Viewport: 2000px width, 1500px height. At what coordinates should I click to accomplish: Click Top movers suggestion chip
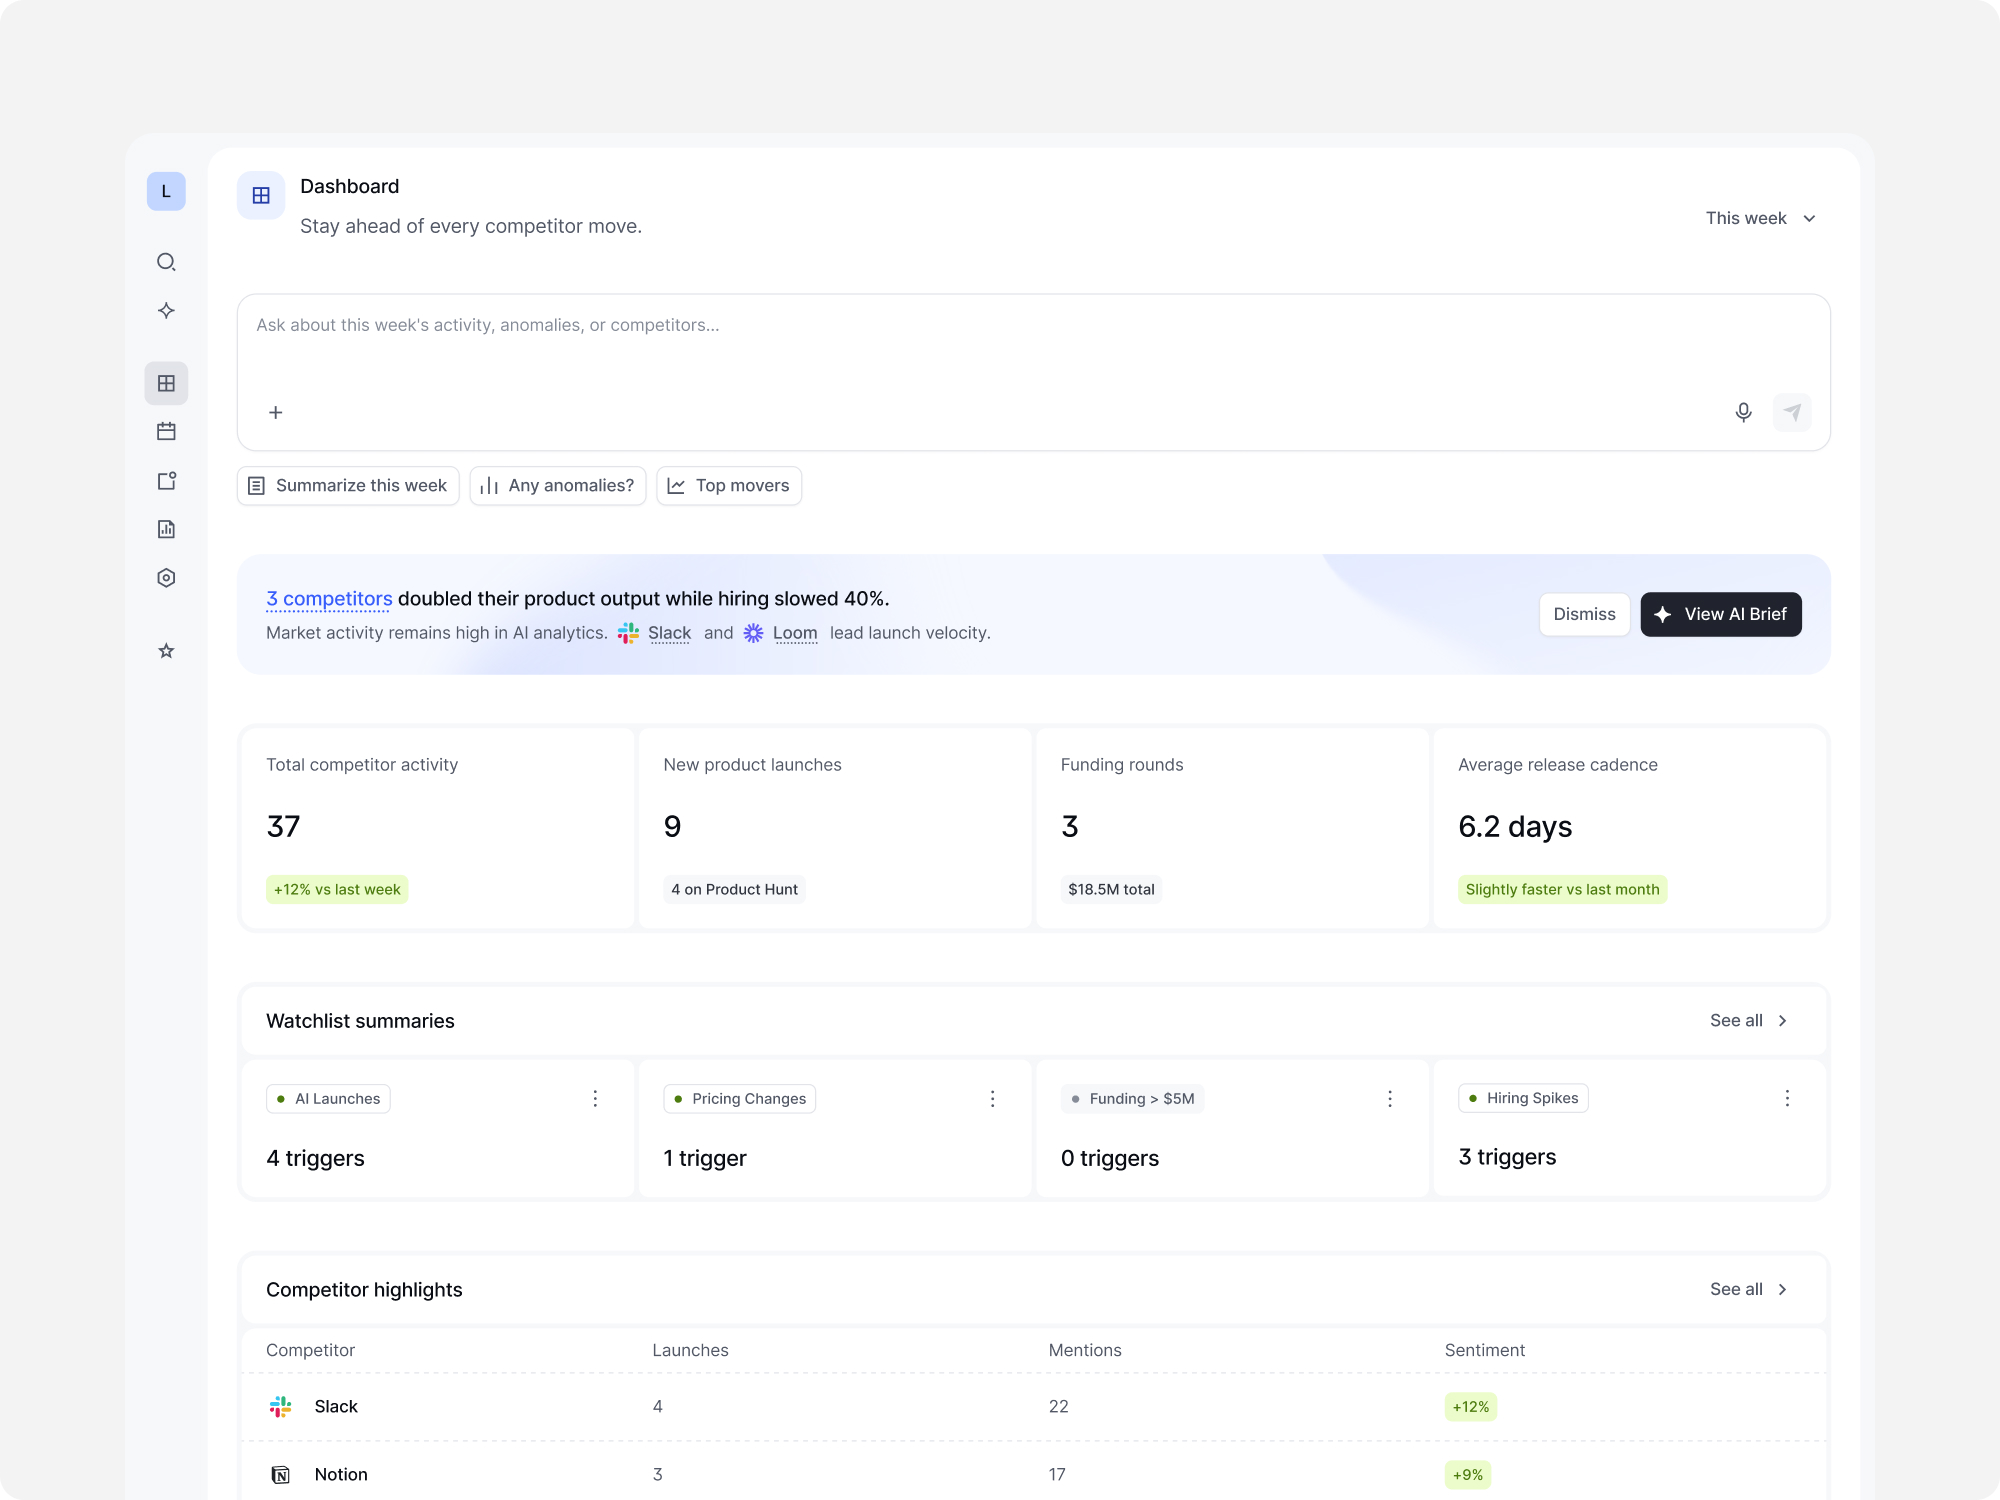[x=729, y=486]
